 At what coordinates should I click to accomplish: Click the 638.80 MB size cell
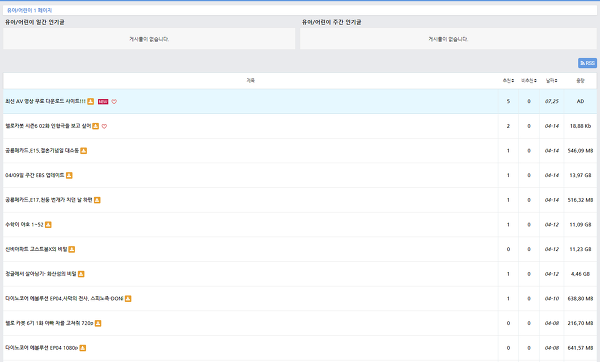[580, 298]
